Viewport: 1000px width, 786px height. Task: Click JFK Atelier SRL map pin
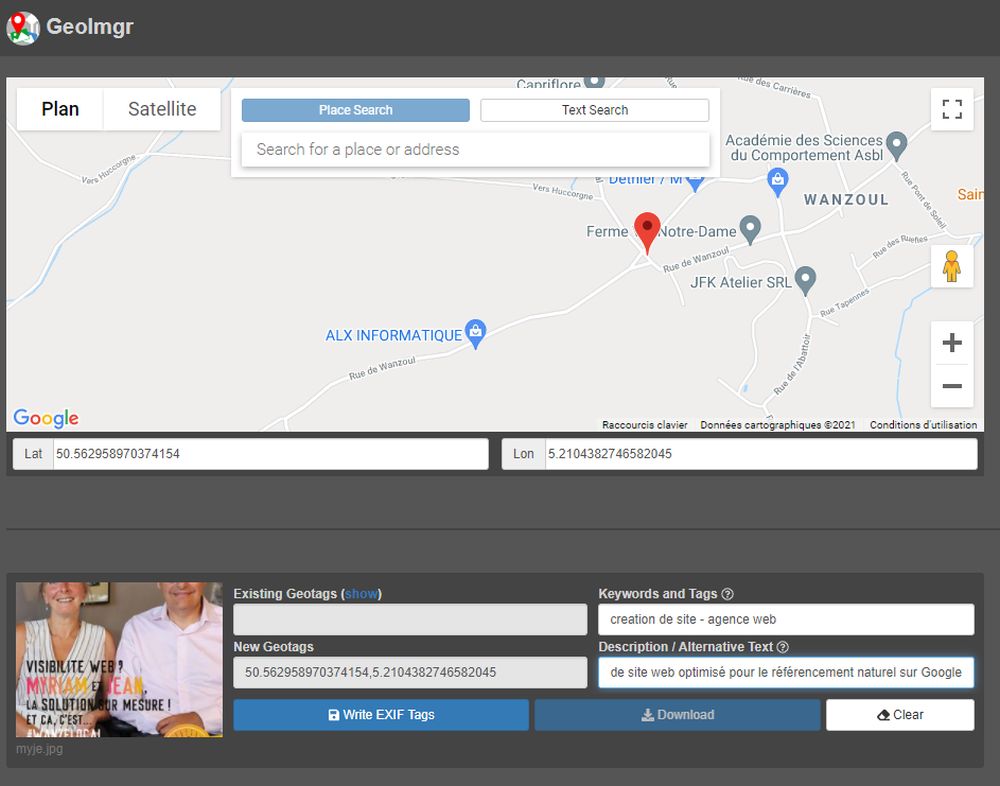point(806,281)
